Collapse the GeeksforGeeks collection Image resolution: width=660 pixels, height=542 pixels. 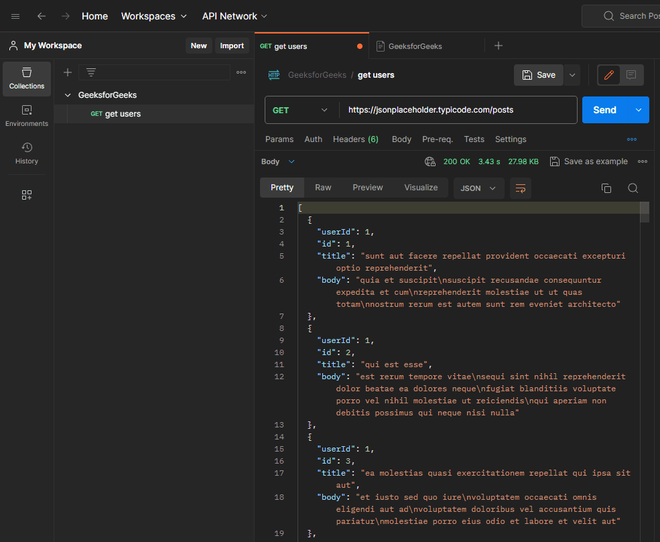[x=68, y=95]
